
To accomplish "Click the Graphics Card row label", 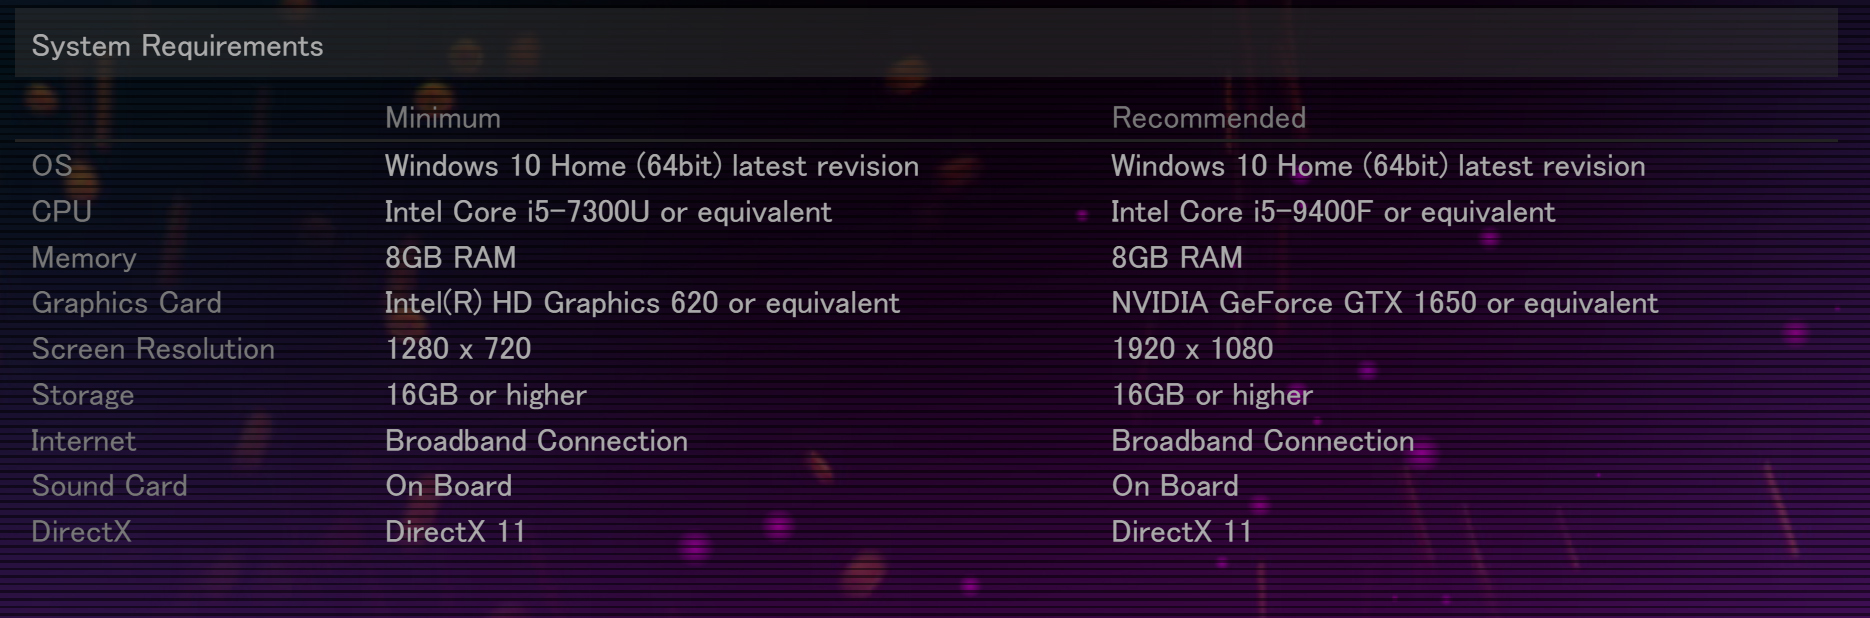I will [127, 302].
